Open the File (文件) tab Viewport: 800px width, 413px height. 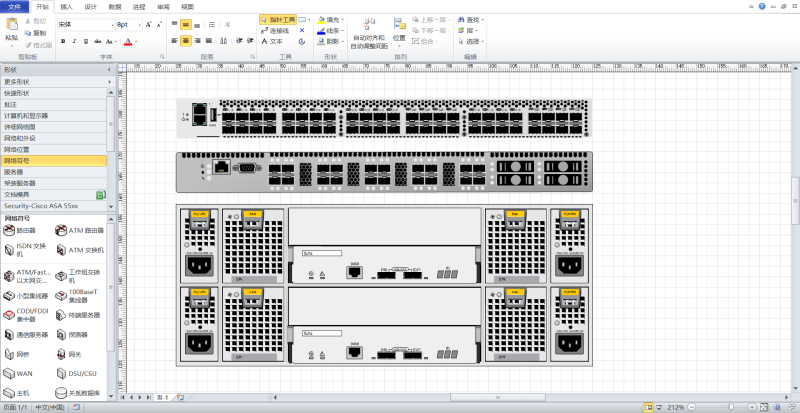tap(15, 7)
